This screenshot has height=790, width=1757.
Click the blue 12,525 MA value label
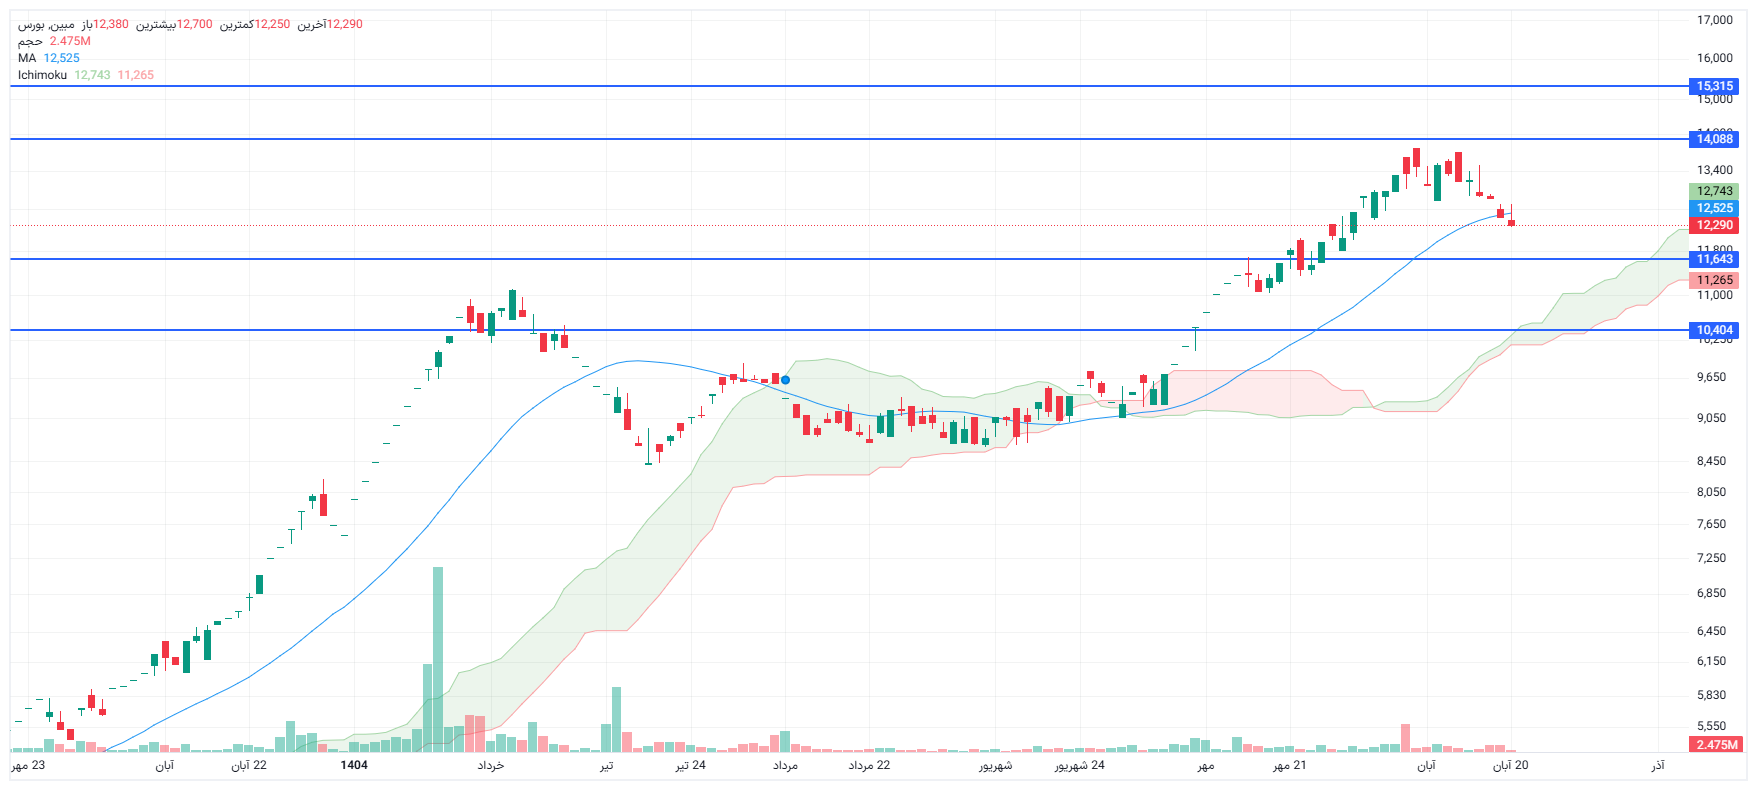pos(1714,208)
